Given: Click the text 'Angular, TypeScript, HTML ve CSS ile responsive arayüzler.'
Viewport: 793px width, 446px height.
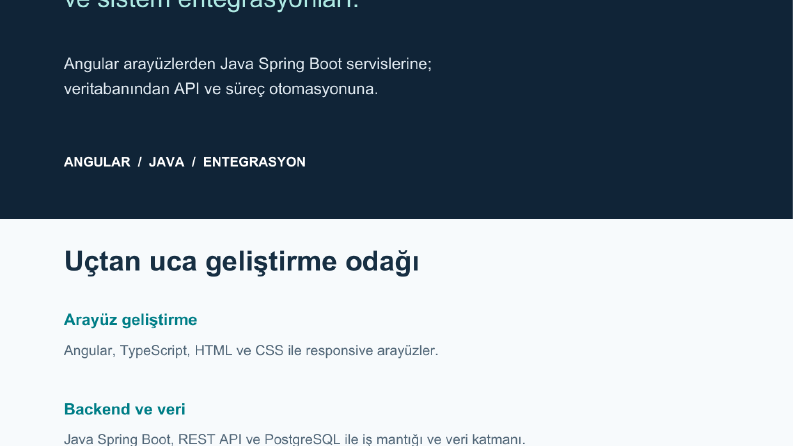Looking at the screenshot, I should [x=251, y=350].
